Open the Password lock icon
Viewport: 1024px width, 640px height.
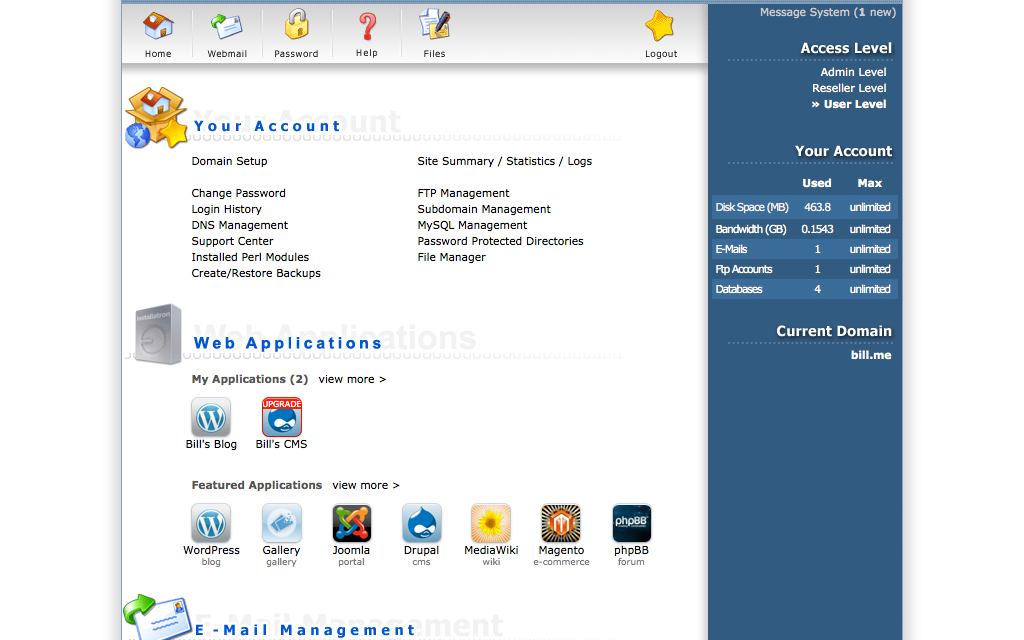(296, 25)
